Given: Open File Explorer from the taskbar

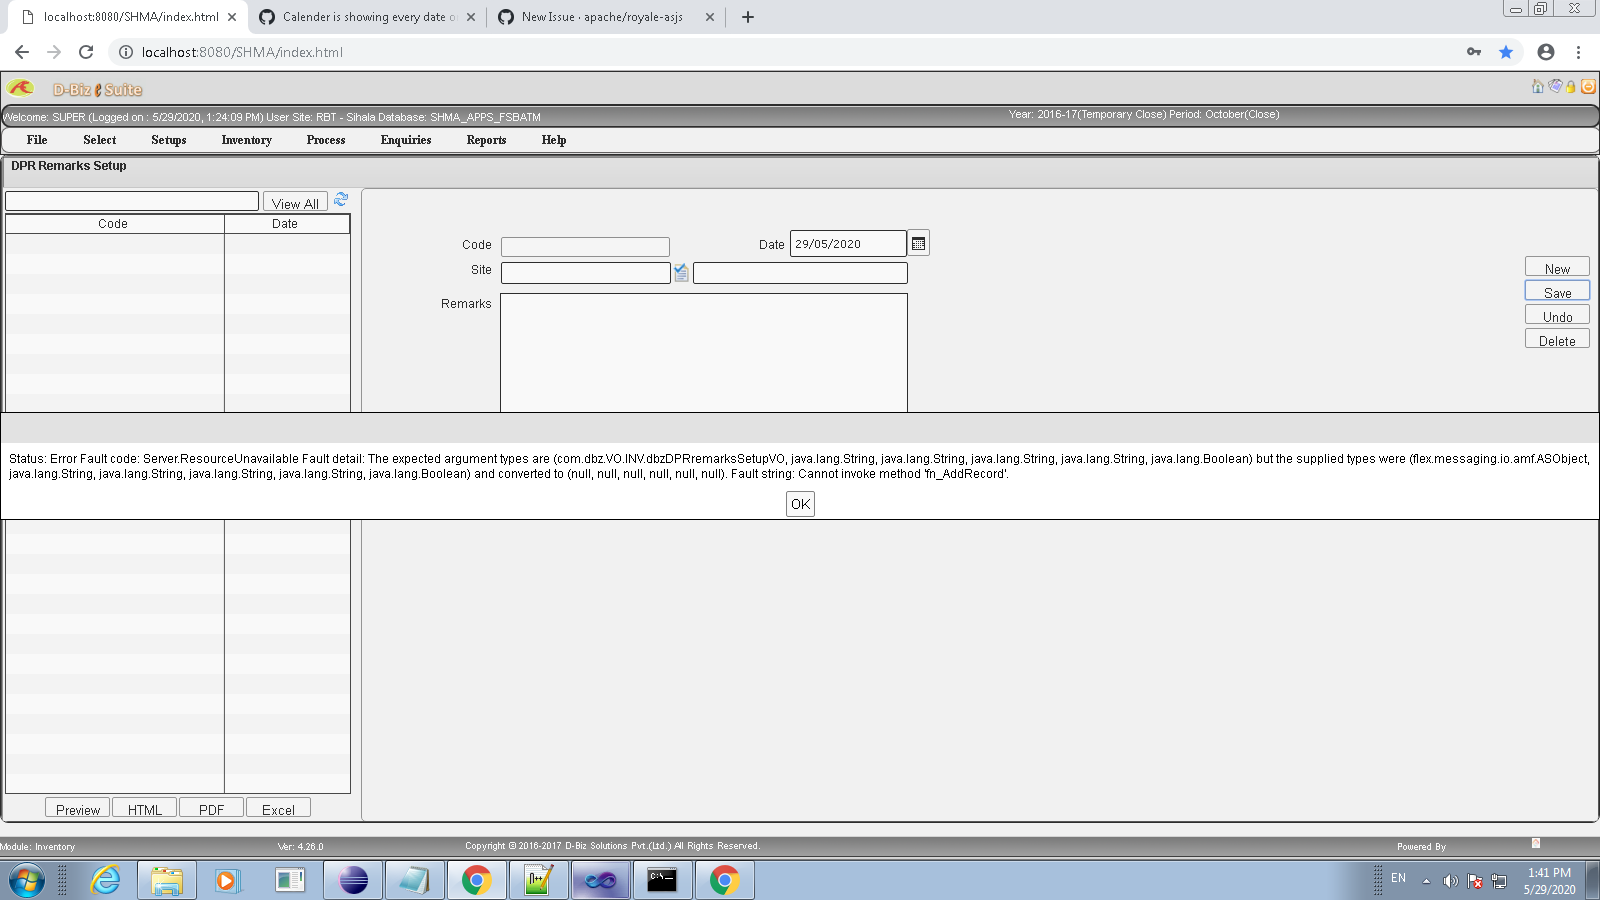Looking at the screenshot, I should 167,881.
